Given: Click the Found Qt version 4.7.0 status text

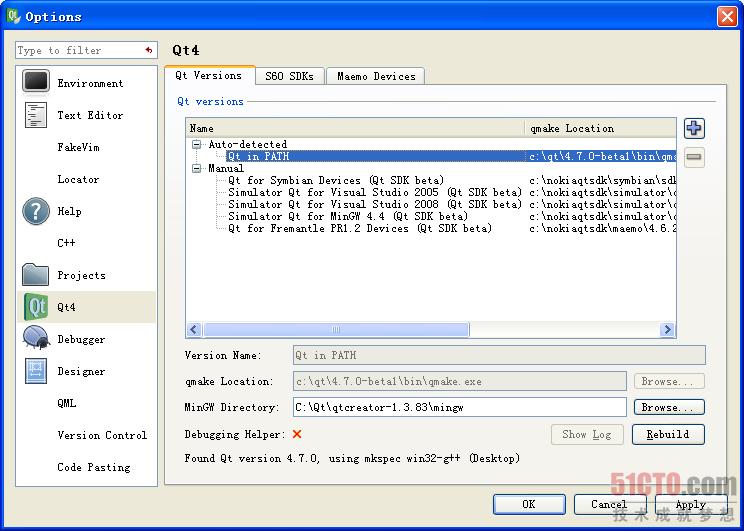Looking at the screenshot, I should pos(352,458).
